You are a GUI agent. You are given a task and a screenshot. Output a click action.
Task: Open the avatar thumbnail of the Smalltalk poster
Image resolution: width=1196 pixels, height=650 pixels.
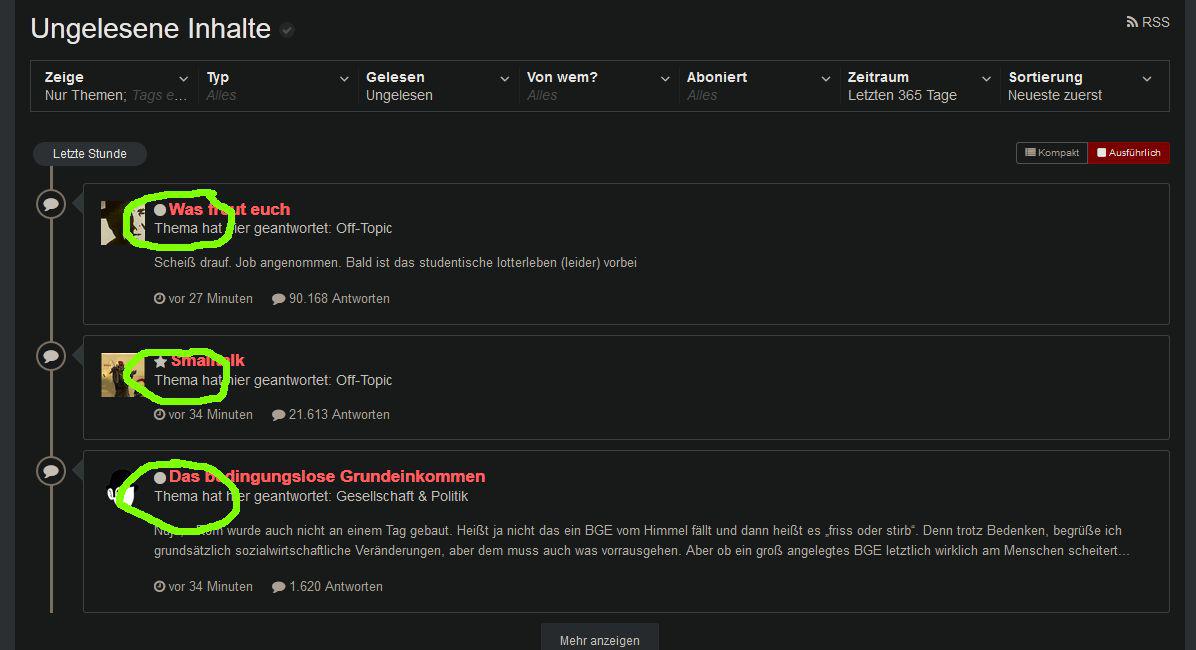tap(123, 375)
